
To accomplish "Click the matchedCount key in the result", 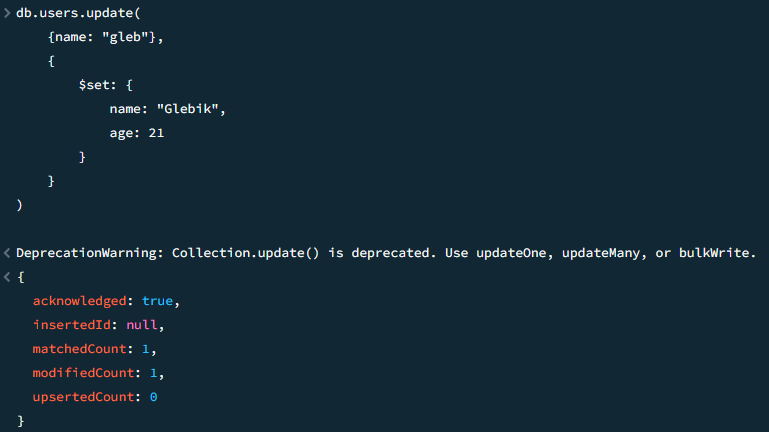I will click(x=79, y=349).
